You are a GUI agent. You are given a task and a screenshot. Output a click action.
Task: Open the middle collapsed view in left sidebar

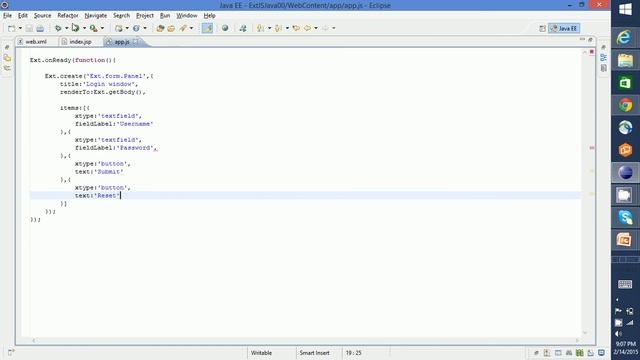click(x=7, y=58)
